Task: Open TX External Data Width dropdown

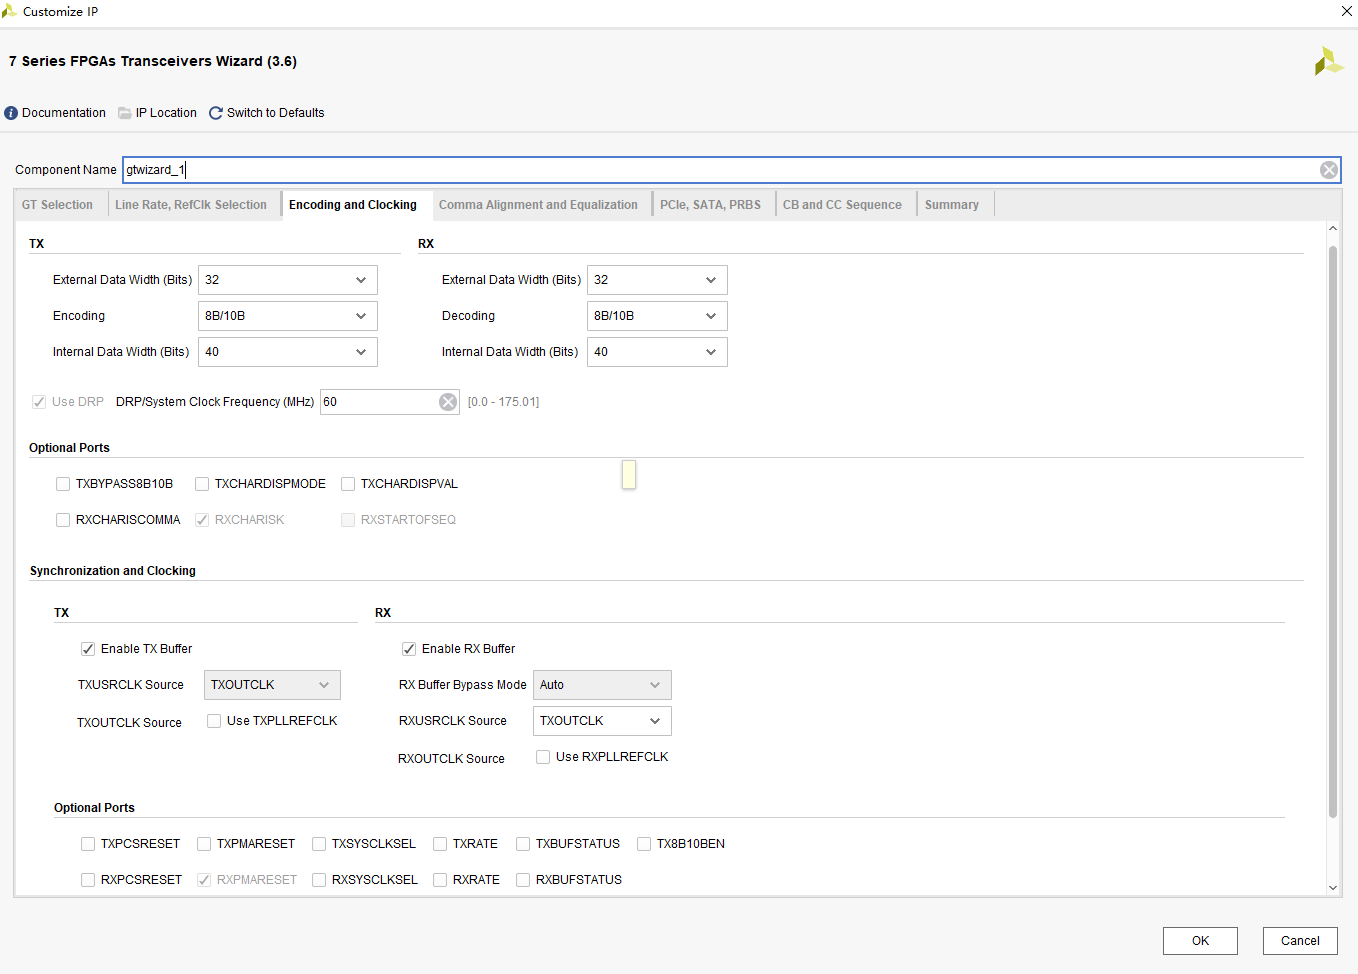Action: tap(288, 280)
